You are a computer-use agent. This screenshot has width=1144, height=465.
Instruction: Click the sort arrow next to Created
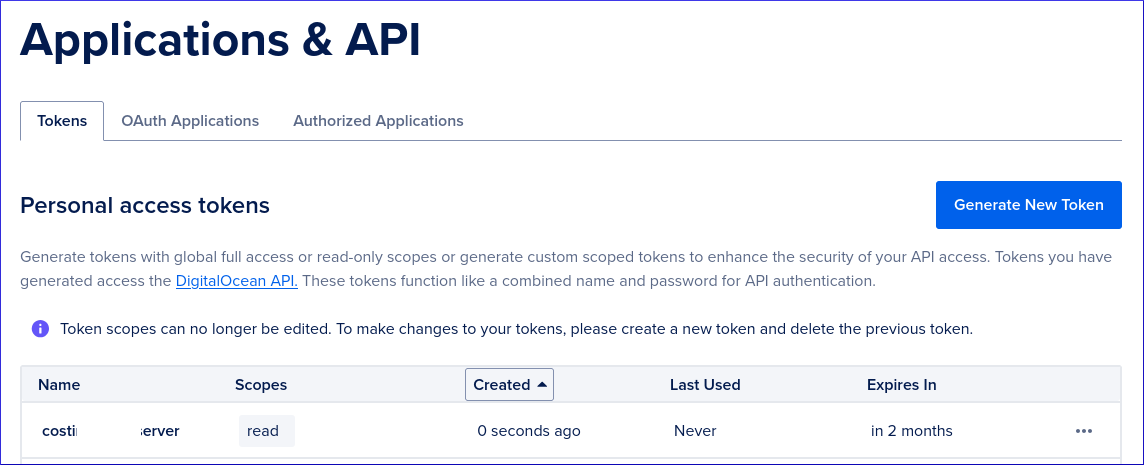[541, 385]
